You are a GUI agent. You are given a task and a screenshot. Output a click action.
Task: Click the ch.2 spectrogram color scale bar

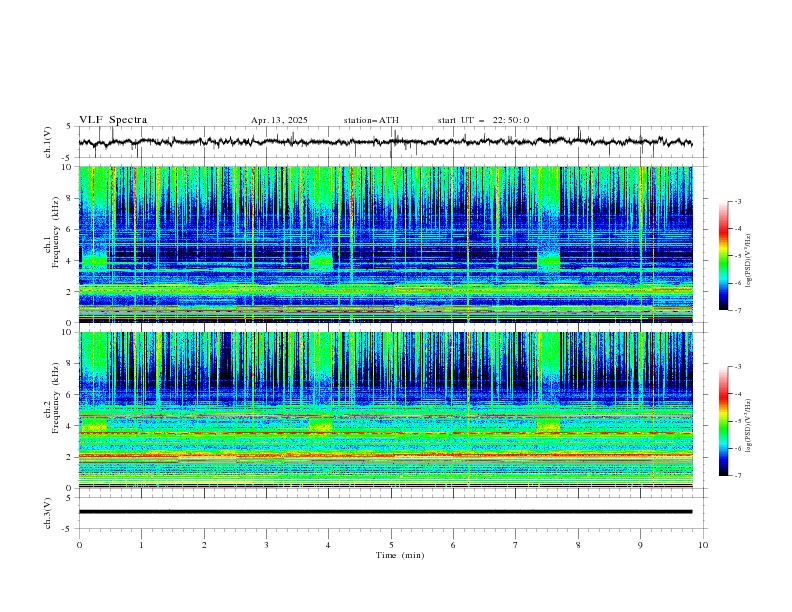(724, 421)
